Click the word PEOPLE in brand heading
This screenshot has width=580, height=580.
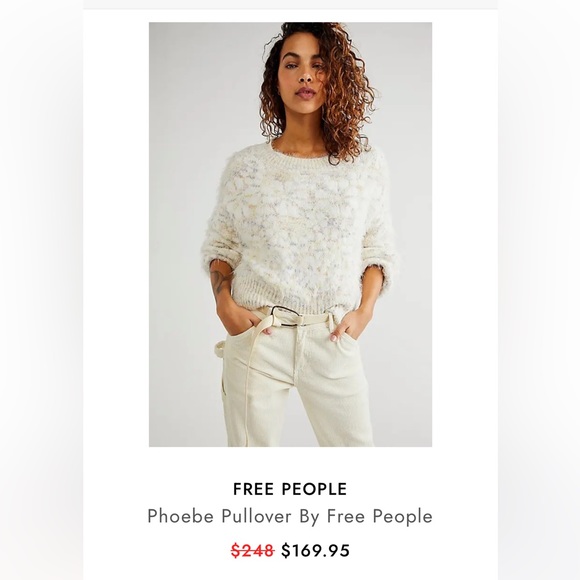pos(314,489)
